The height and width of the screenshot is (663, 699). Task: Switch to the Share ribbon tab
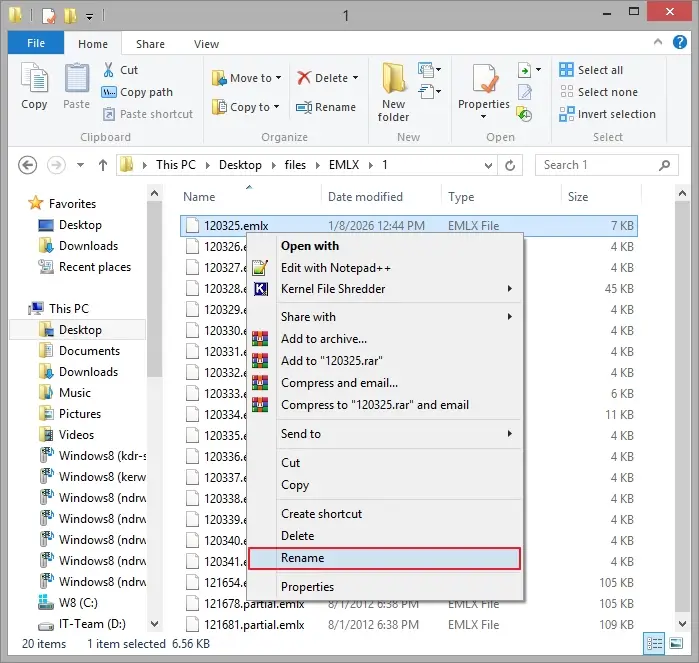tap(150, 44)
